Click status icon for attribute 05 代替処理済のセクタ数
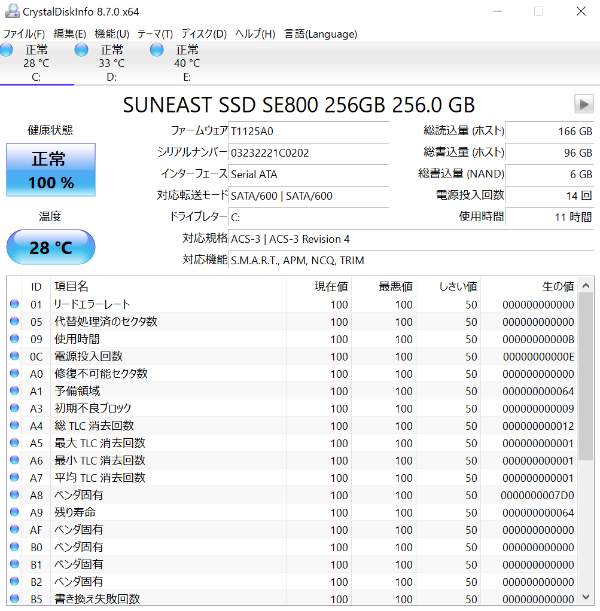The width and height of the screenshot is (600, 611). (x=14, y=321)
